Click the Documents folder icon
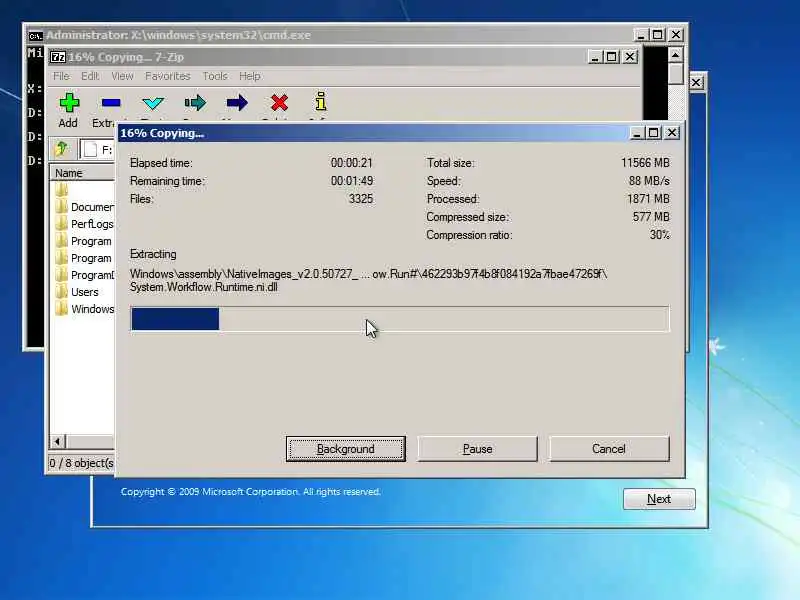The height and width of the screenshot is (600, 800). point(62,206)
